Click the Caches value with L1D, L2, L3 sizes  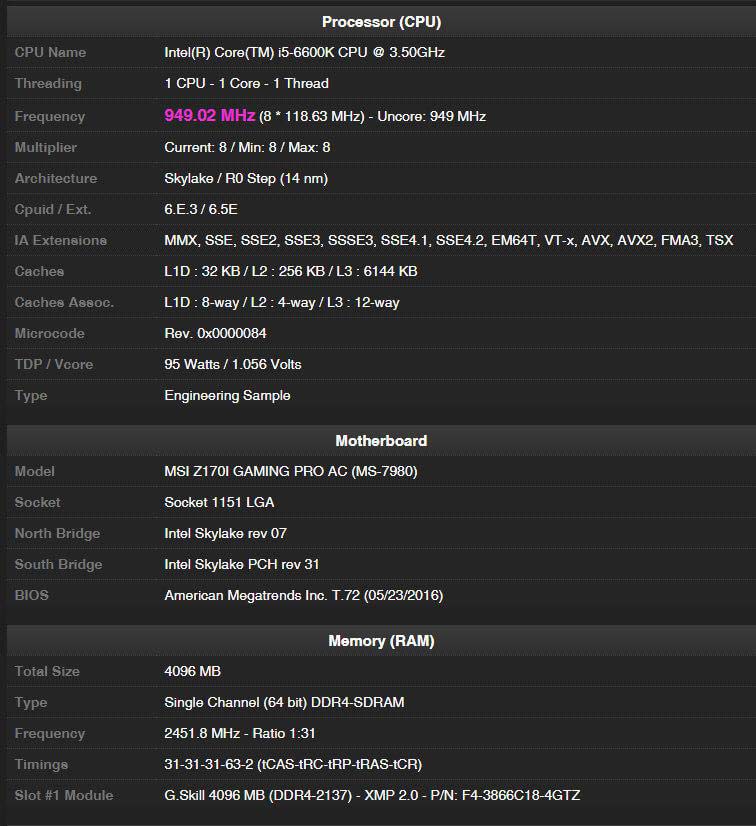(x=290, y=271)
